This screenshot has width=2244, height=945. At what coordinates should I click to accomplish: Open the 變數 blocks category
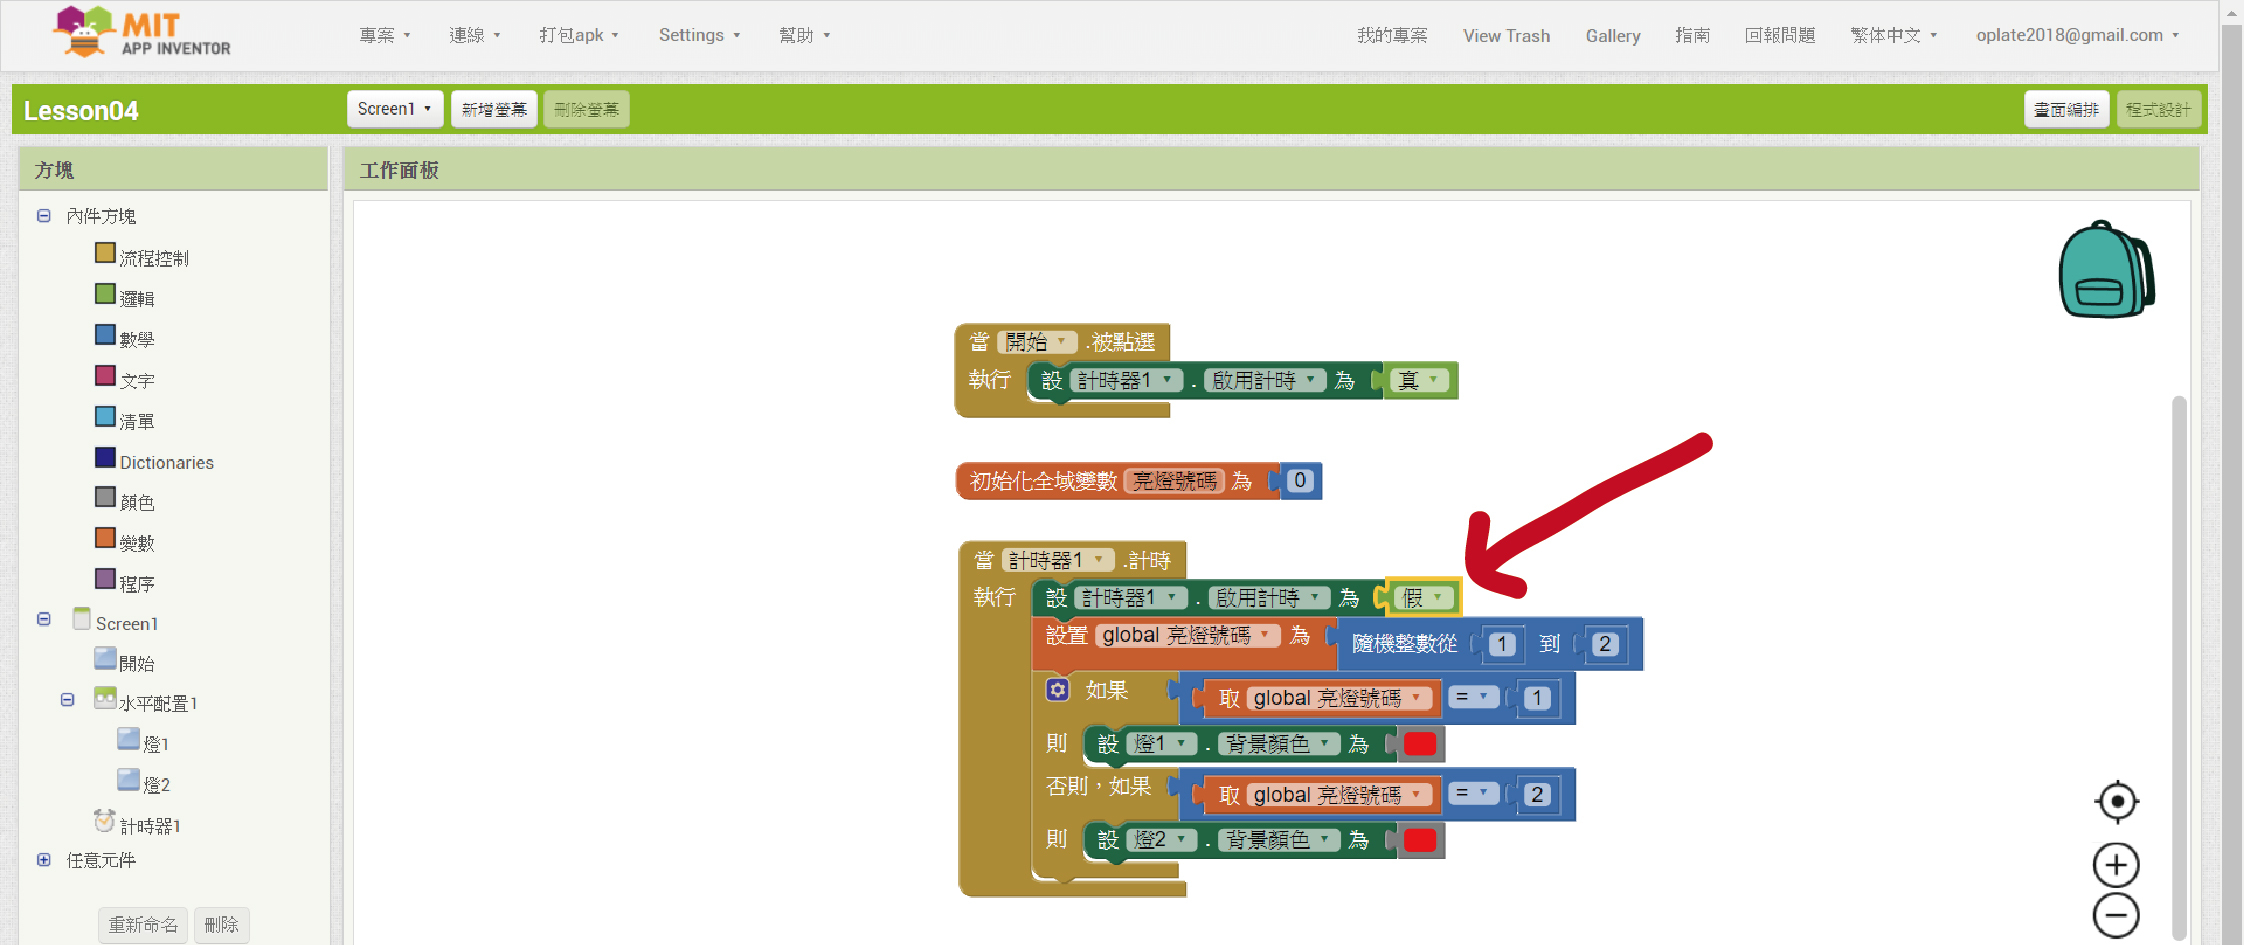[137, 543]
